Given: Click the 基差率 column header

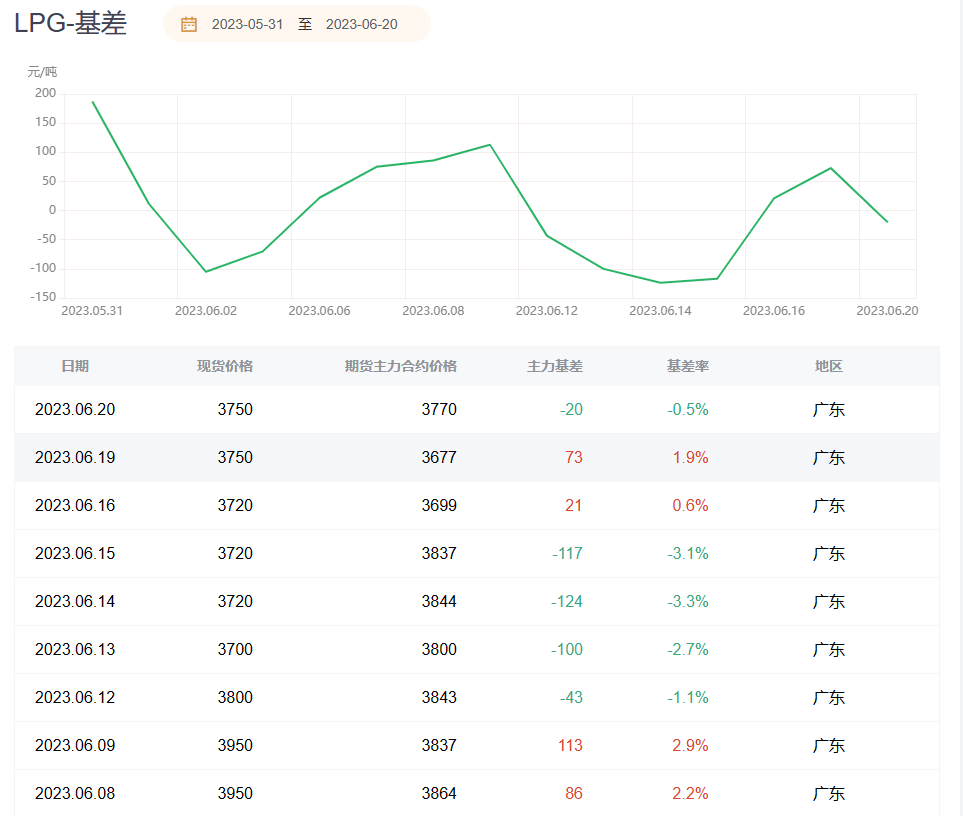Looking at the screenshot, I should pyautogui.click(x=688, y=366).
